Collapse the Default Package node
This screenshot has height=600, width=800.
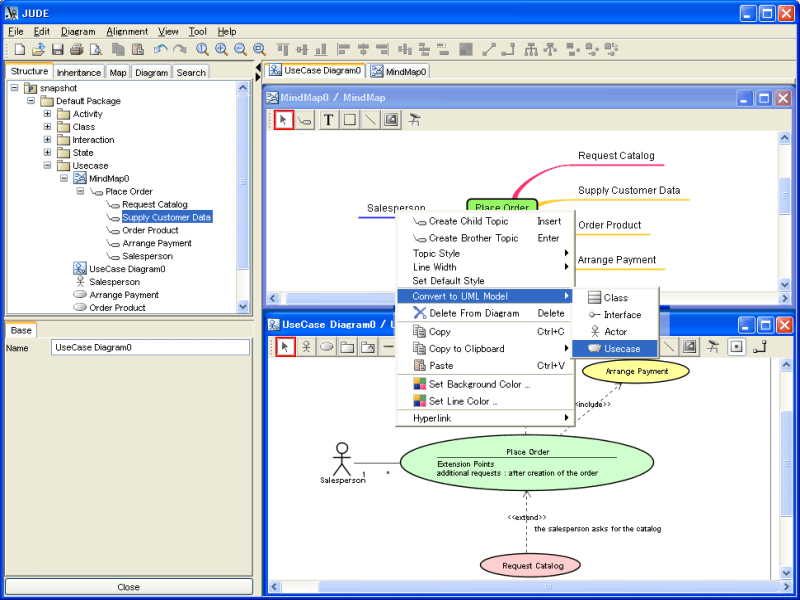point(31,101)
